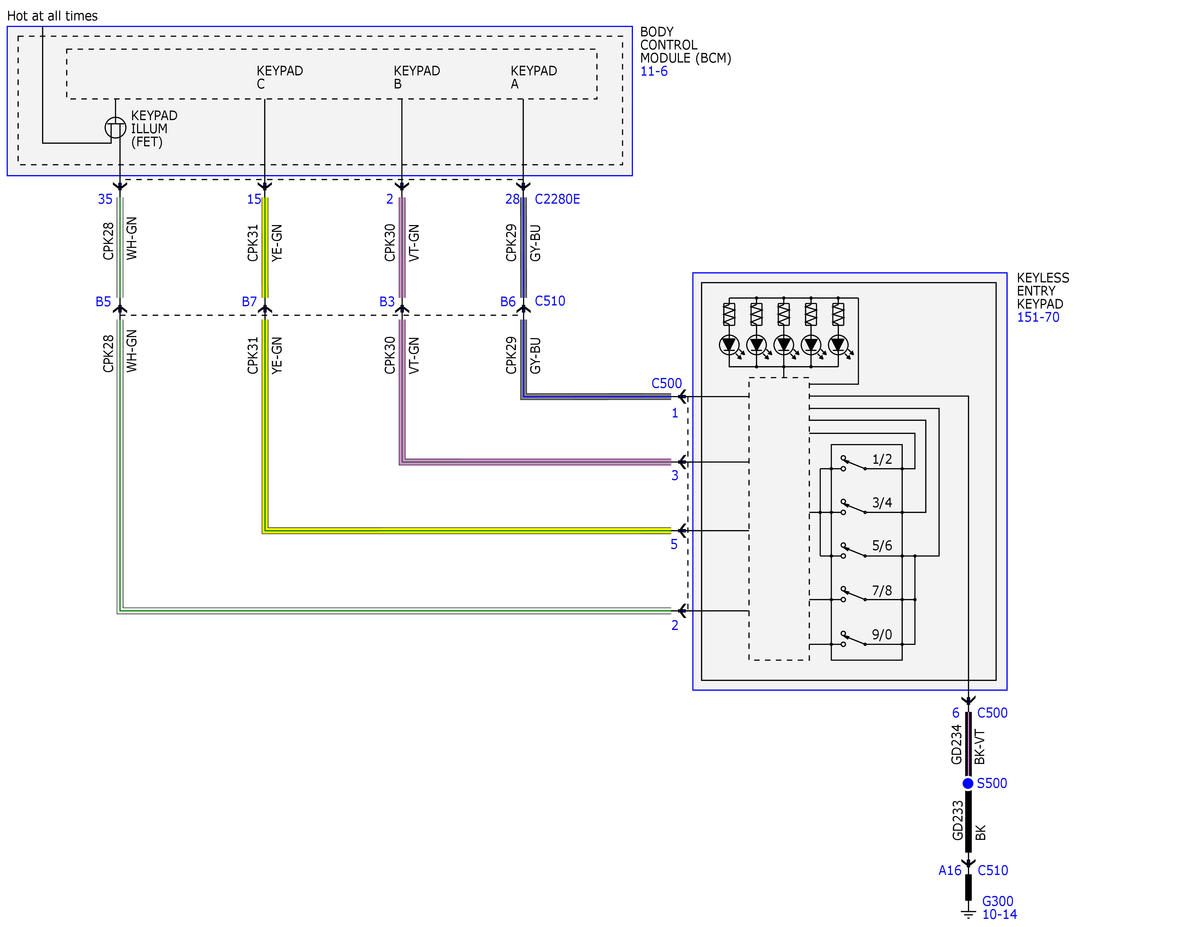Click the blue S500 splice dot
1199x927 pixels.
pyautogui.click(x=968, y=783)
